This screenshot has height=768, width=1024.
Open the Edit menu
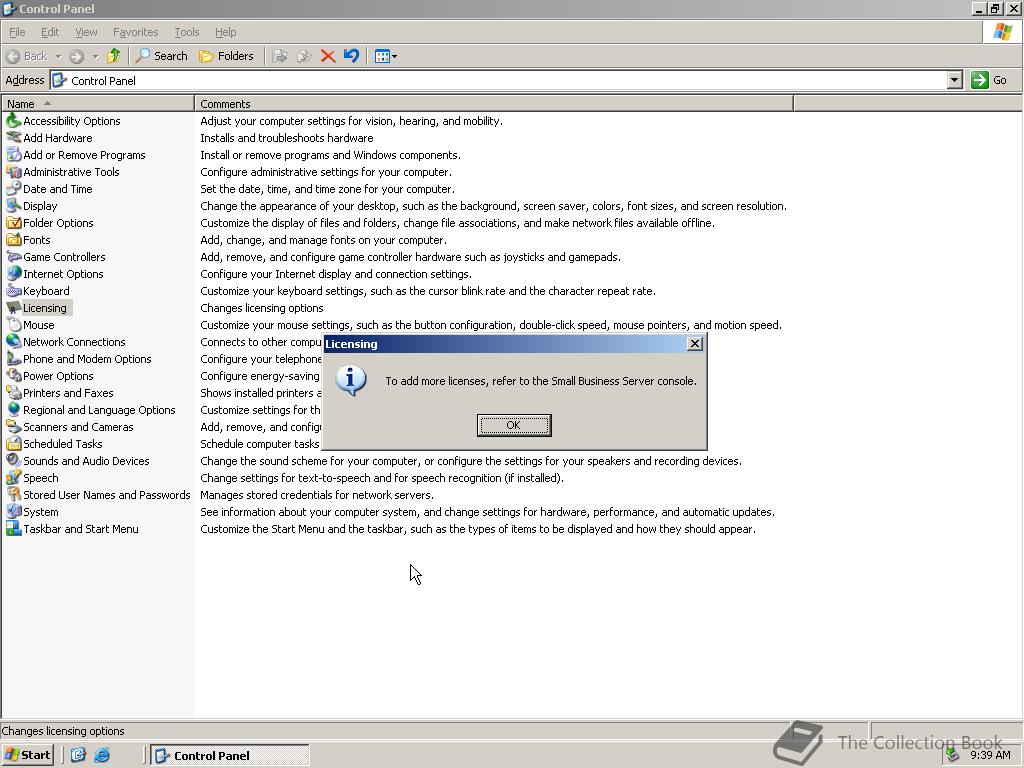click(x=50, y=32)
